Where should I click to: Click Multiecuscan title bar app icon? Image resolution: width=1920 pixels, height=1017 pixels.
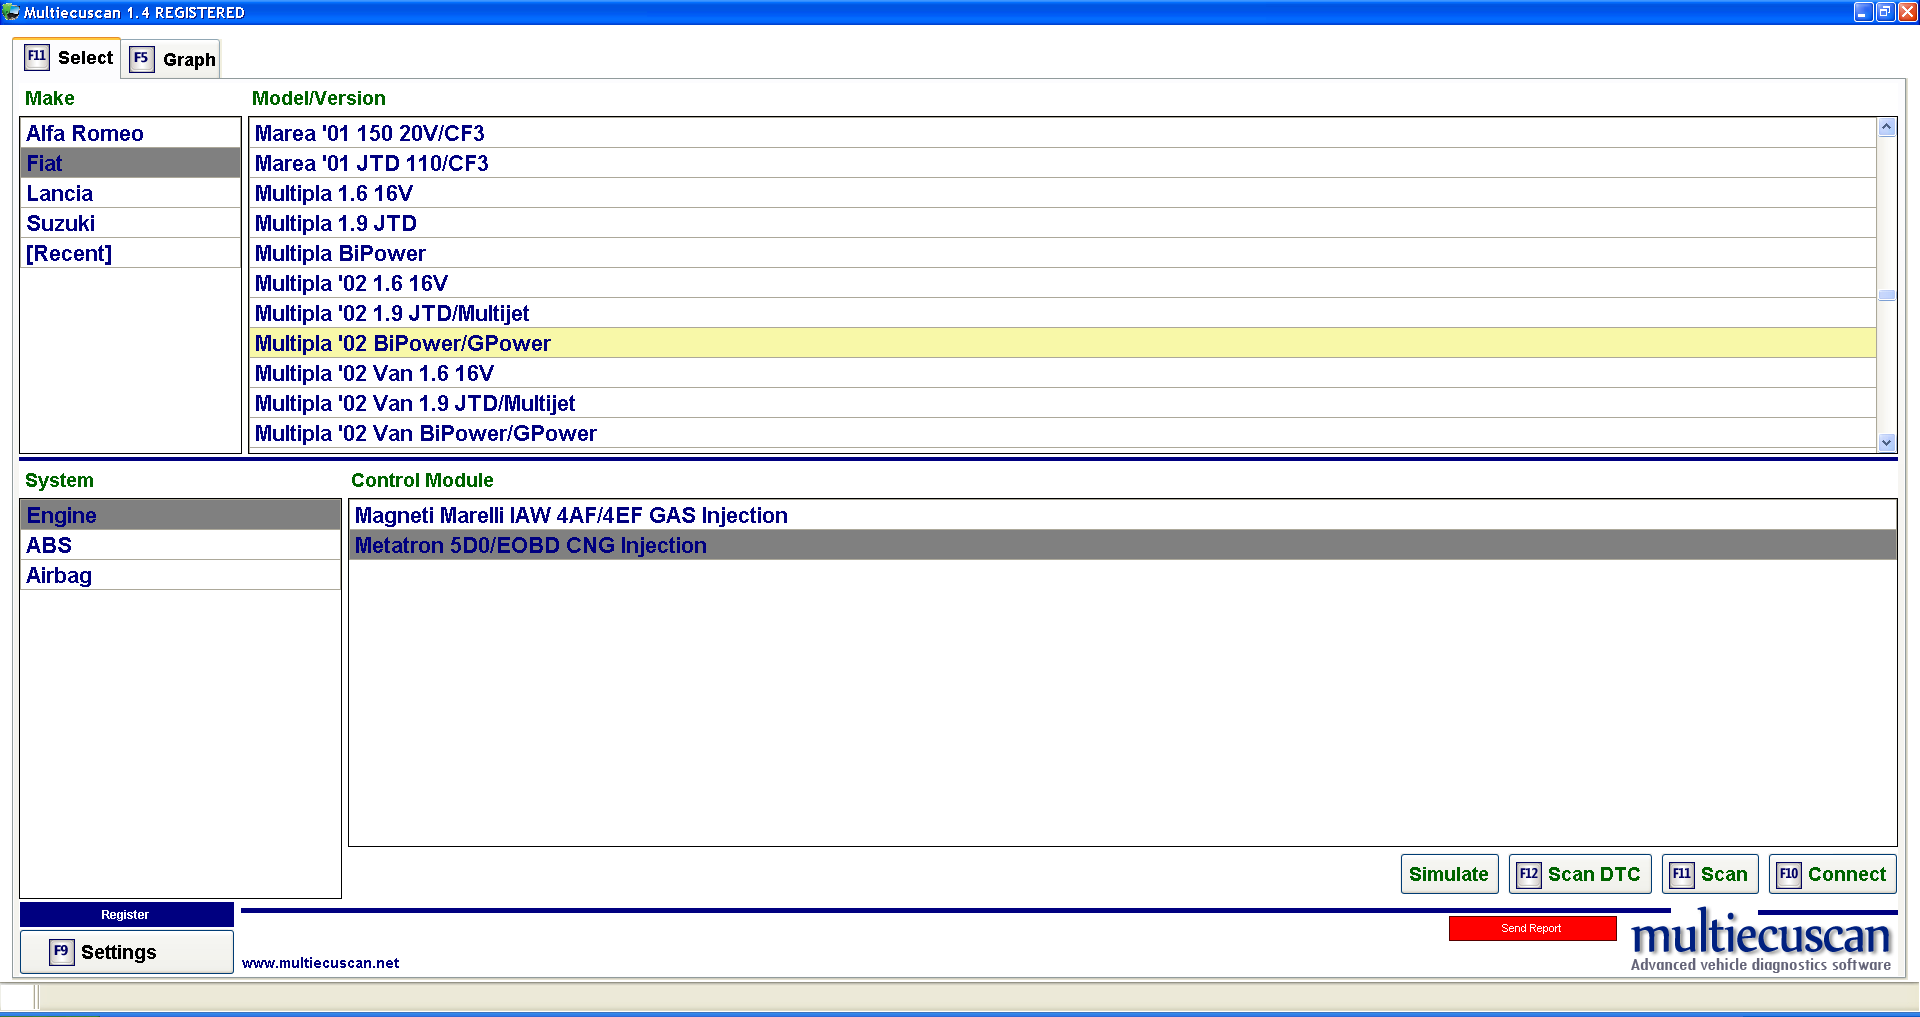pyautogui.click(x=11, y=12)
